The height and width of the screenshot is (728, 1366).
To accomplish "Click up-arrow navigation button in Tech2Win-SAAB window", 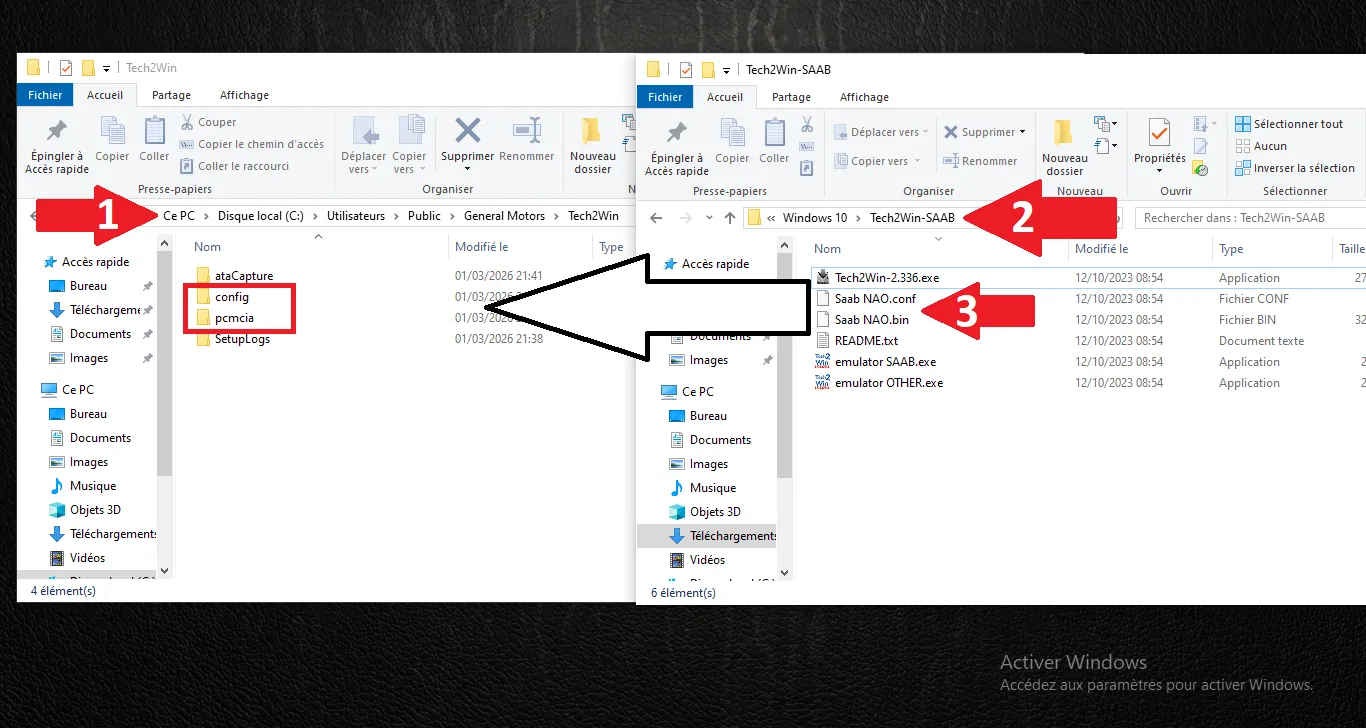I will 730,218.
